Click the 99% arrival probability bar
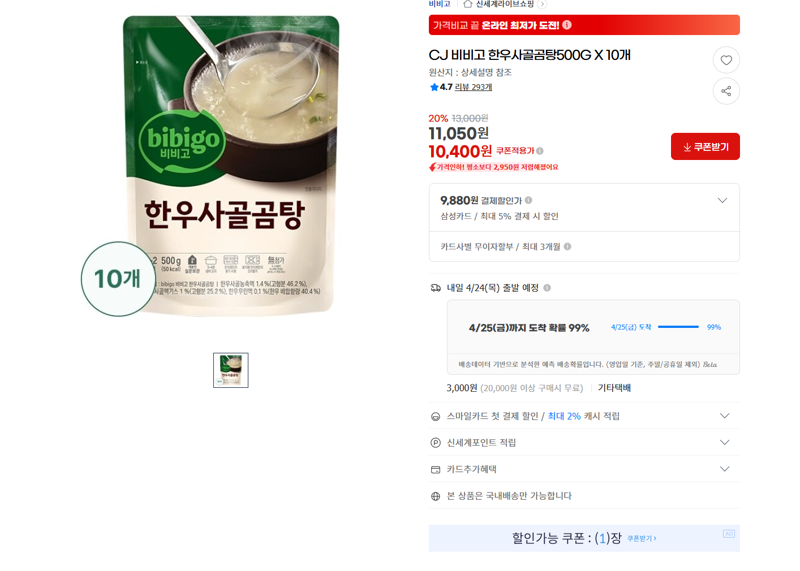Image resolution: width=800 pixels, height=571 pixels. coord(678,327)
